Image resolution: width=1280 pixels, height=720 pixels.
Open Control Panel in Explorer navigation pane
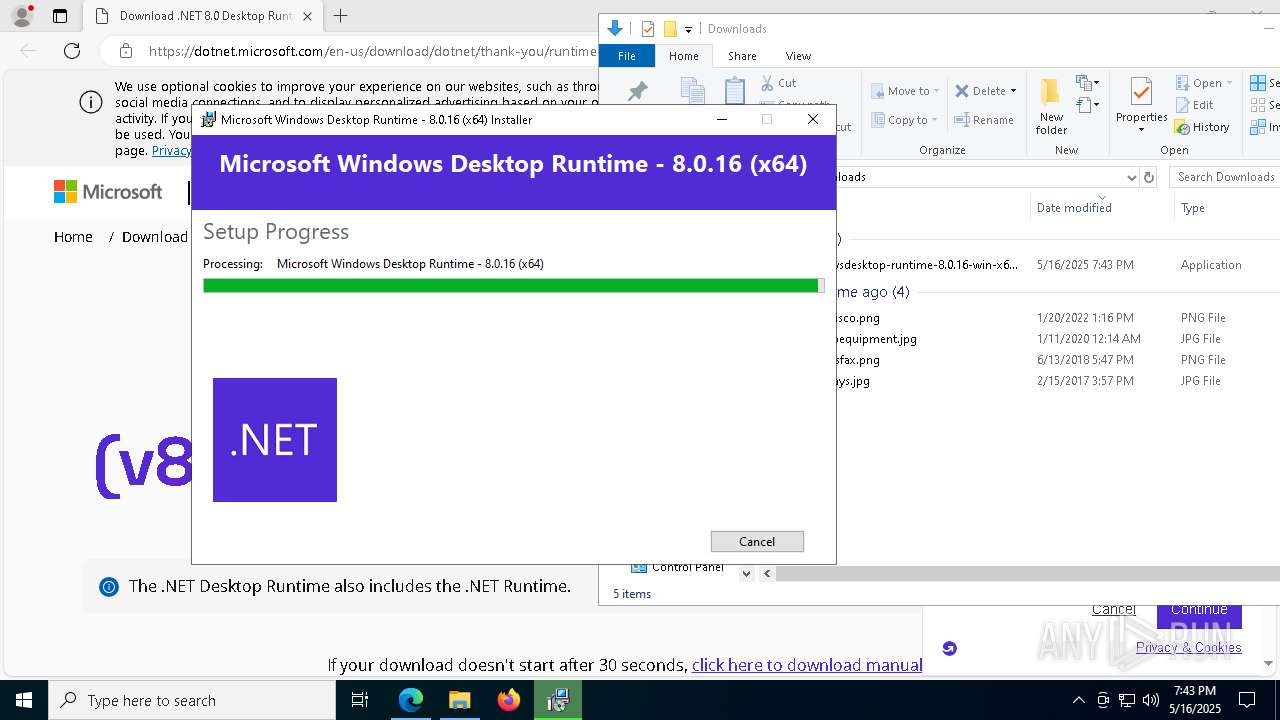pyautogui.click(x=678, y=568)
